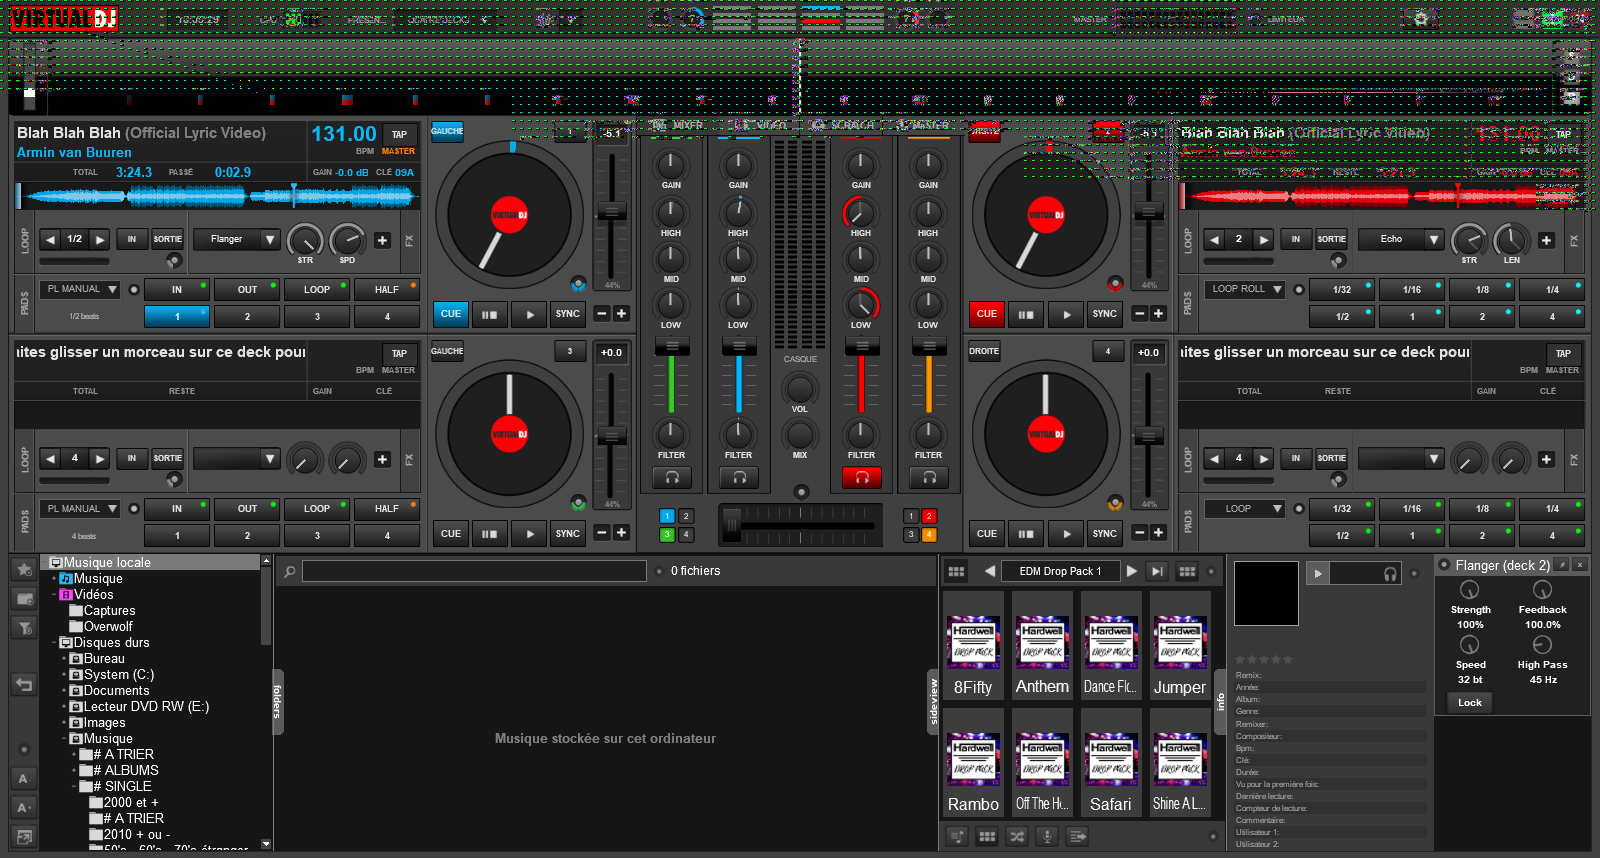Toggle the Flanger deck 2 effect power button

coord(1444,565)
